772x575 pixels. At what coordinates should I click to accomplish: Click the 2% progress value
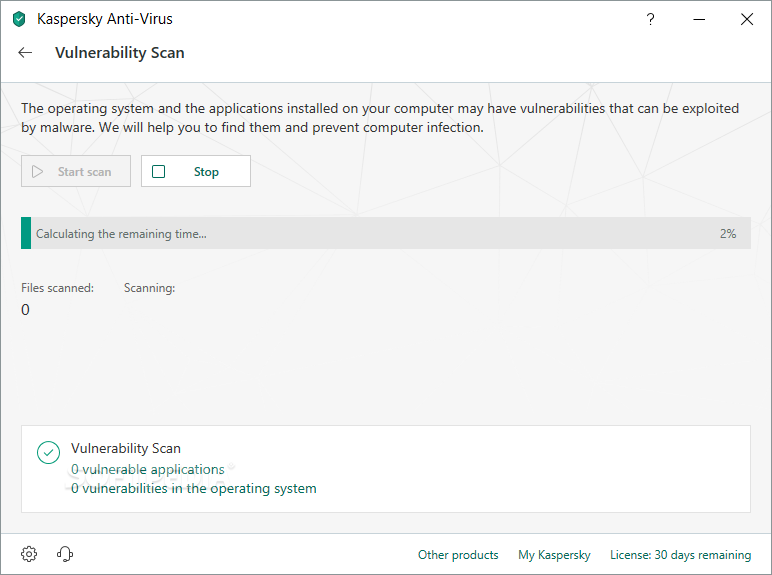[728, 234]
